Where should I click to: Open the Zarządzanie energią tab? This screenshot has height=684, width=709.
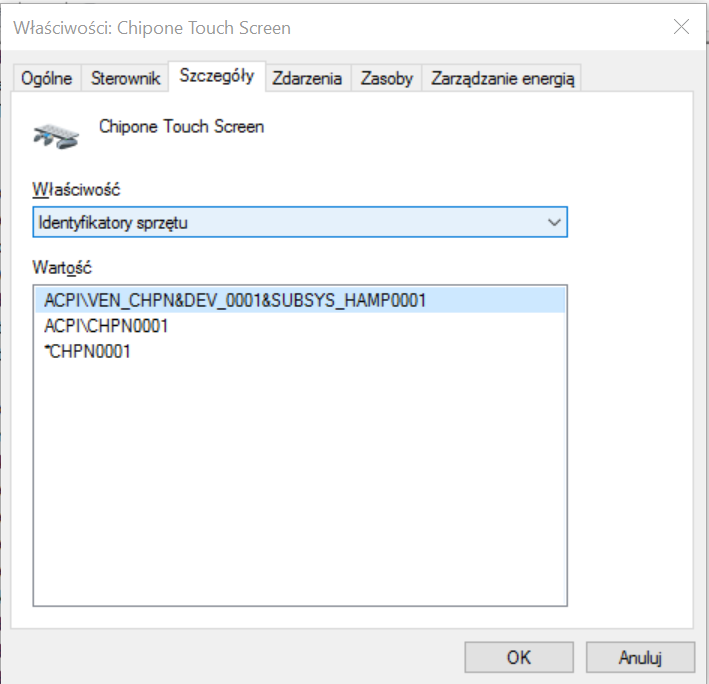tap(502, 78)
